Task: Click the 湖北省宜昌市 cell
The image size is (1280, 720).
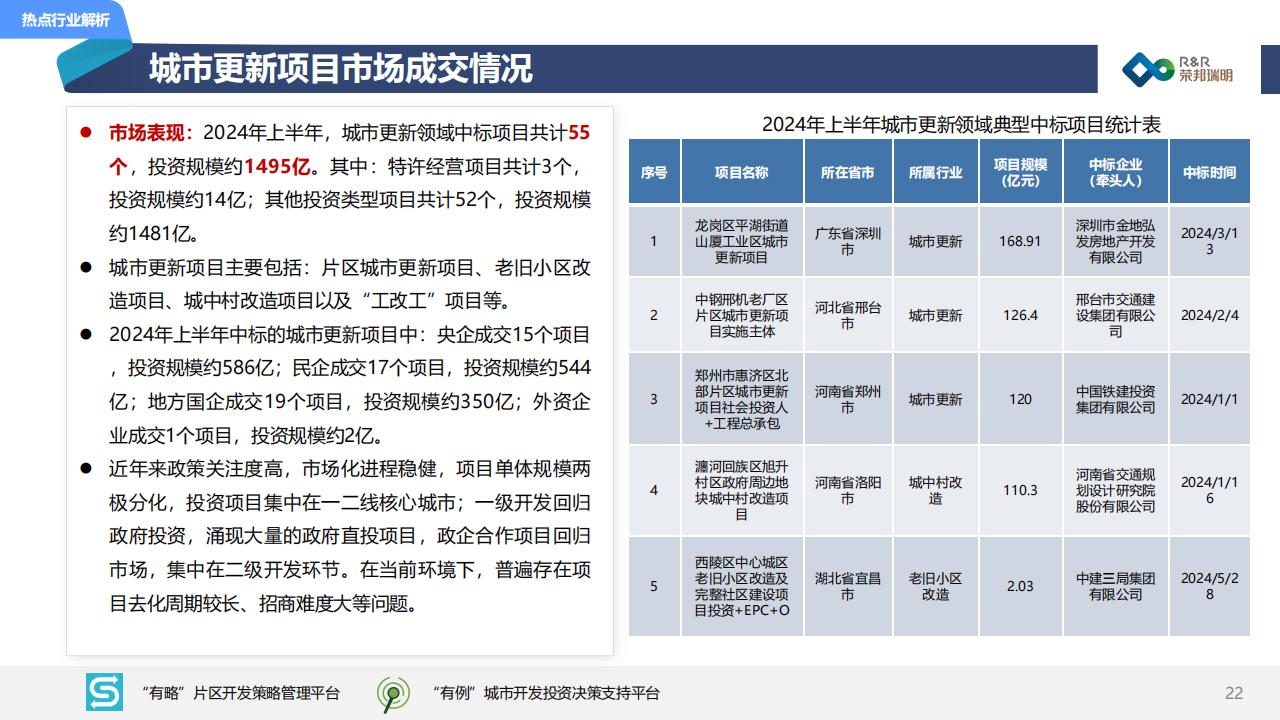Action: coord(847,586)
